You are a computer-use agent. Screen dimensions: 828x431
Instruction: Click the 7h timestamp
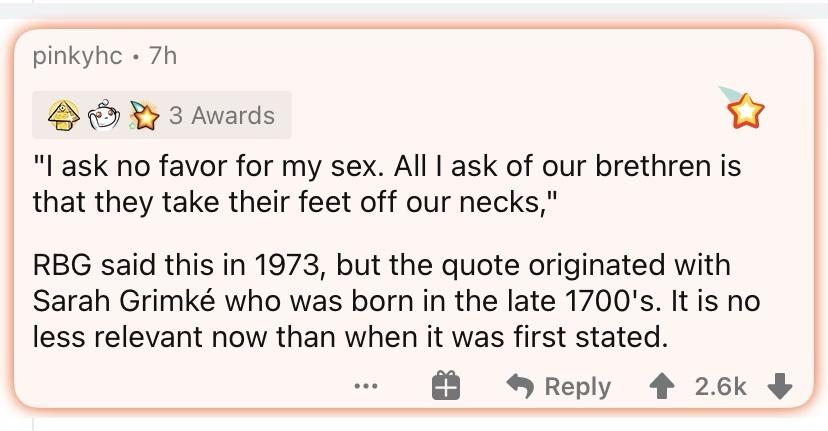pos(162,56)
